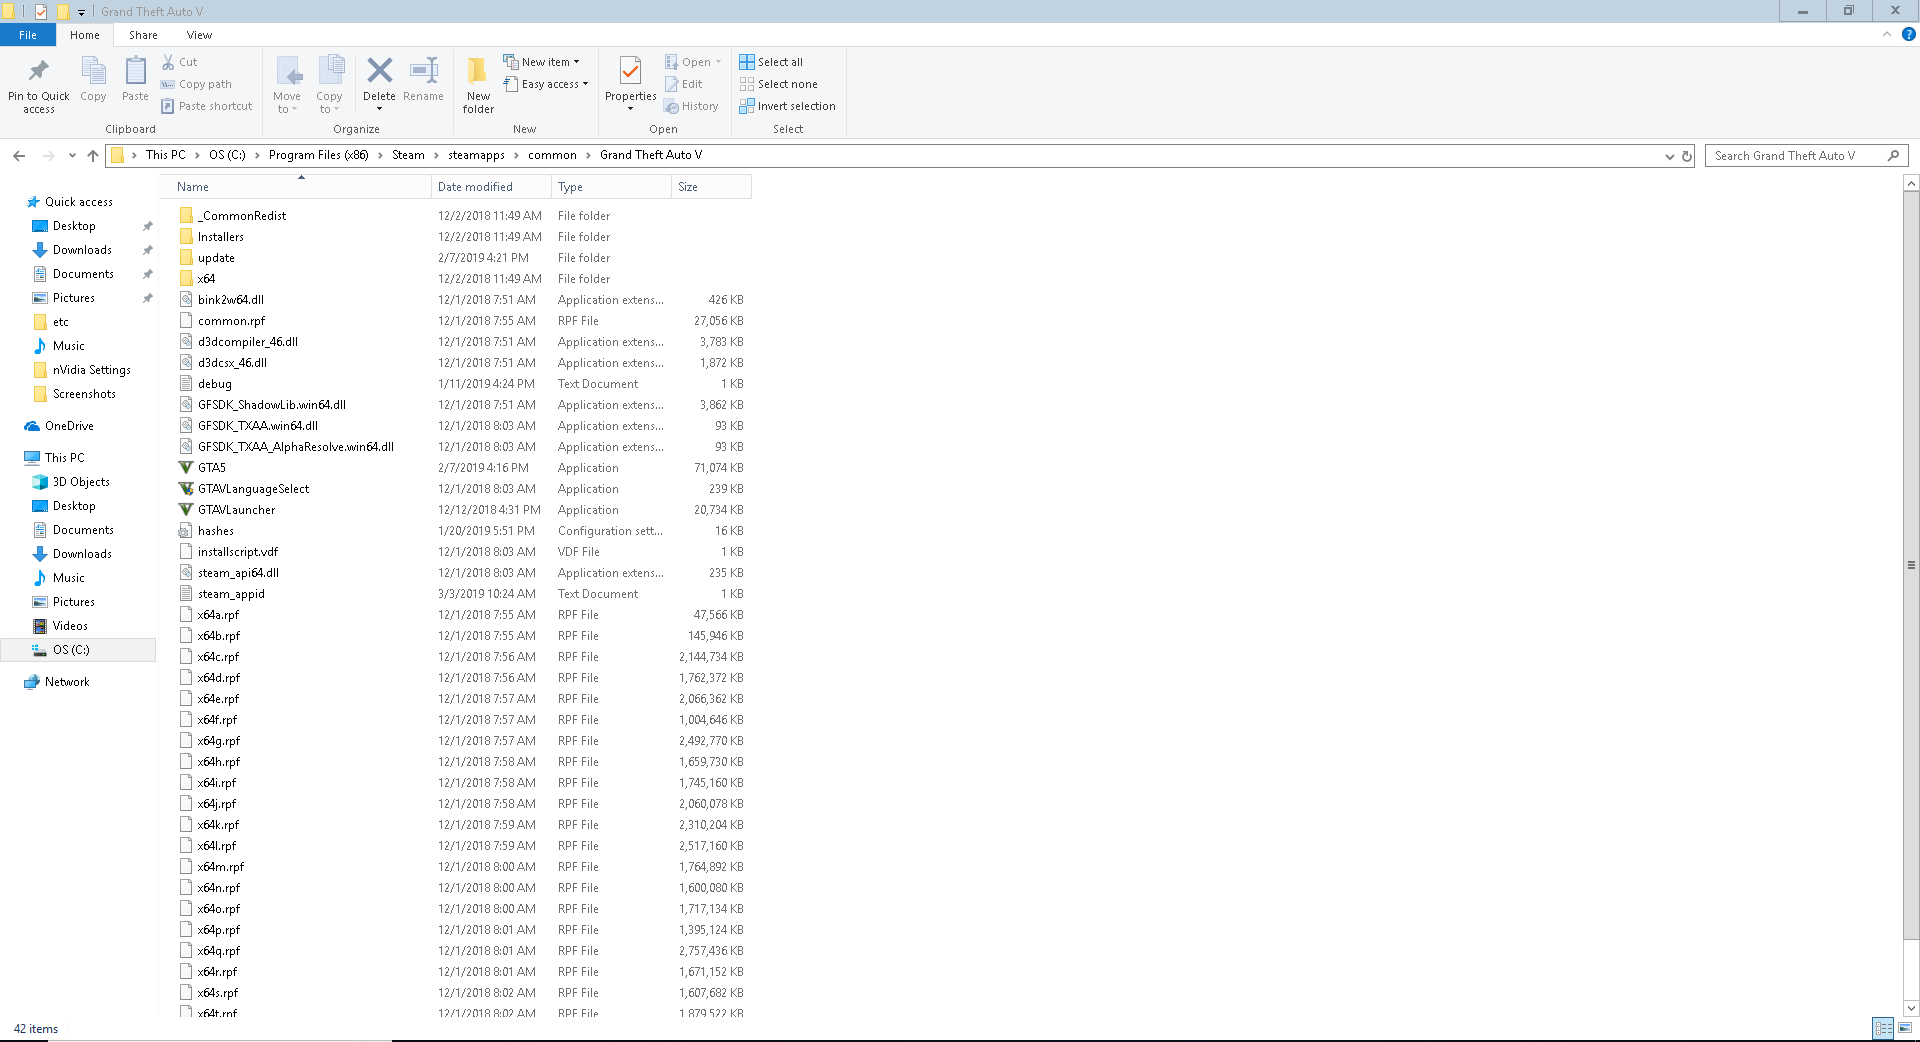Open the Copy to dropdown
This screenshot has height=1042, width=1920.
tap(330, 85)
